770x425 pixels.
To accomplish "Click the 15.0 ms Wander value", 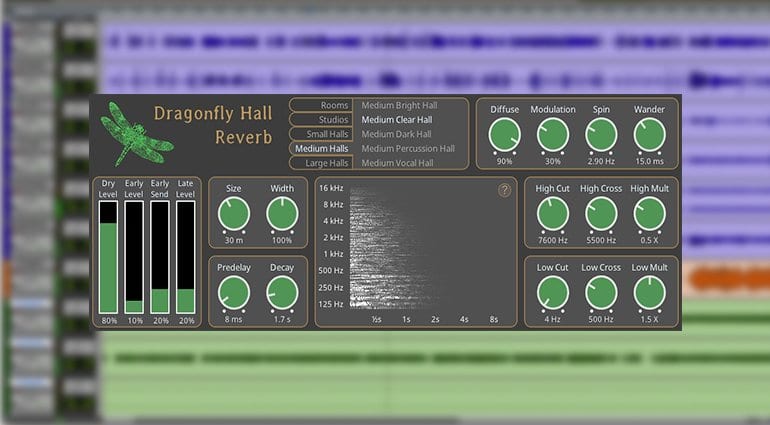I will (x=649, y=161).
